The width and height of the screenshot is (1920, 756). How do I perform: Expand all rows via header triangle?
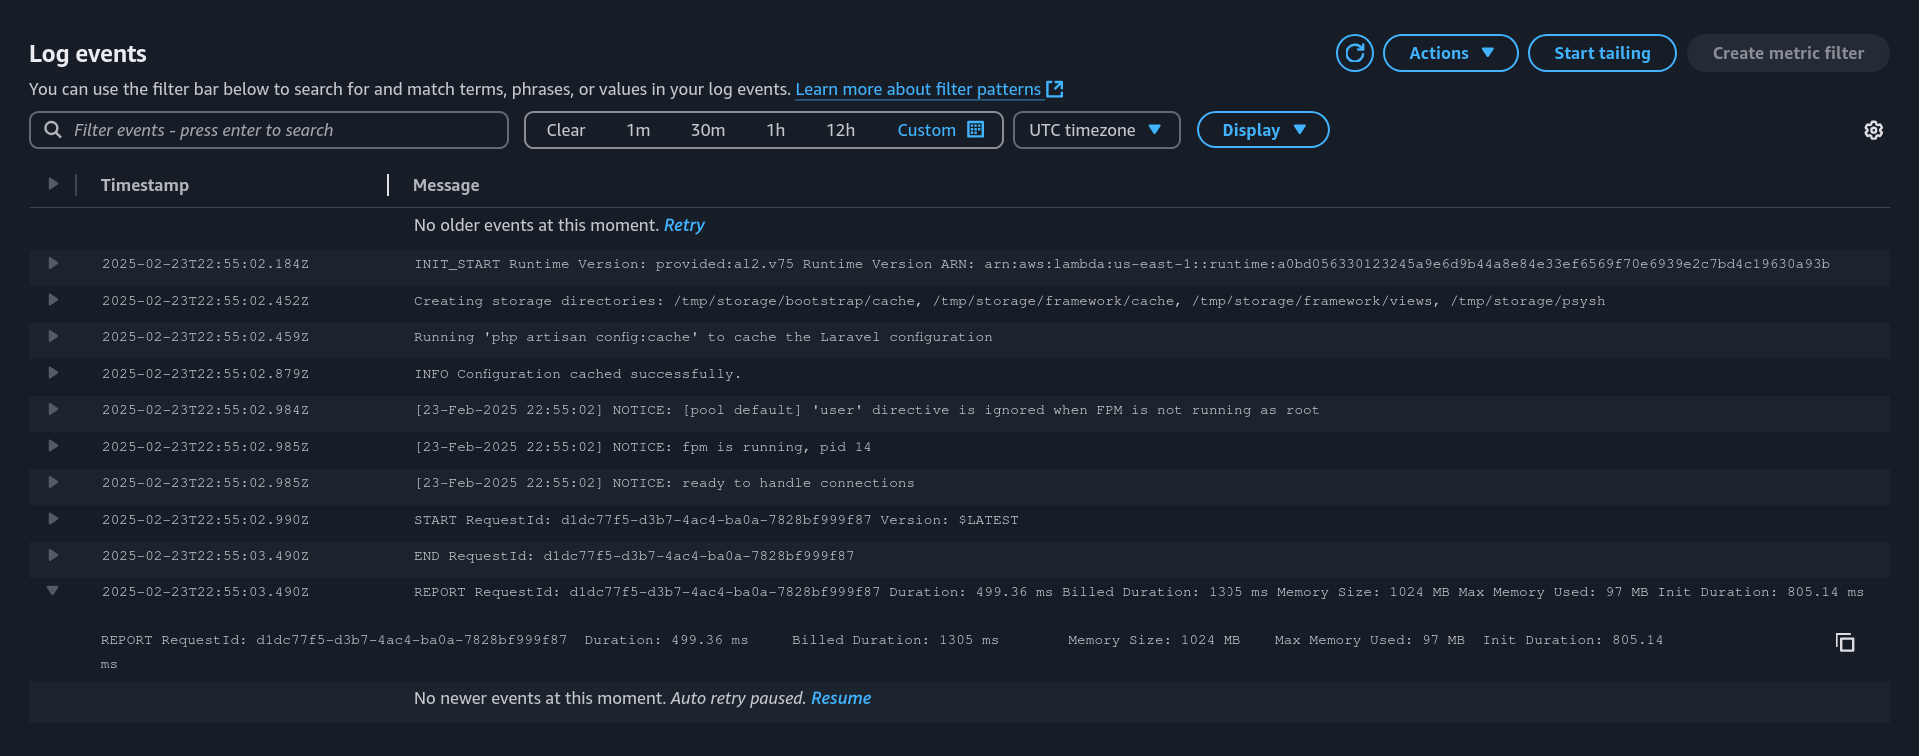coord(53,184)
